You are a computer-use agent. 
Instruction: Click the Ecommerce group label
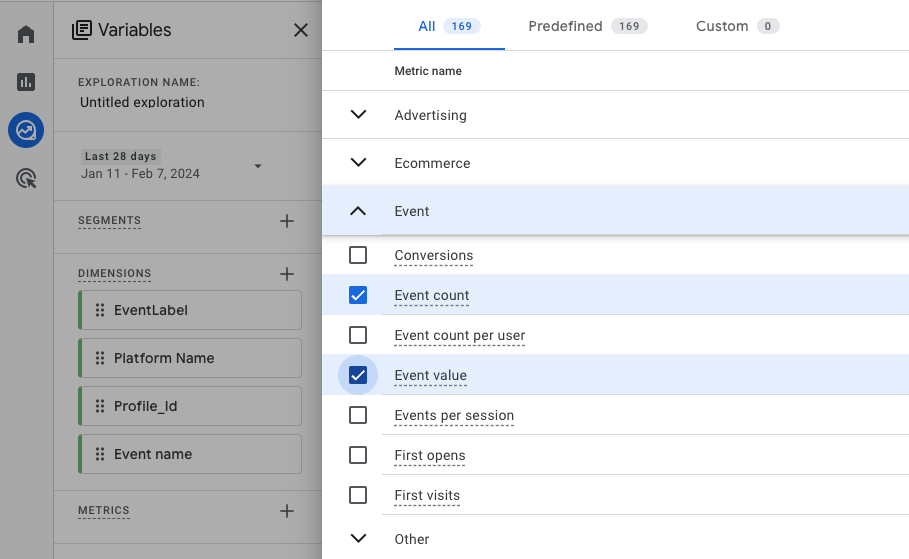point(432,164)
